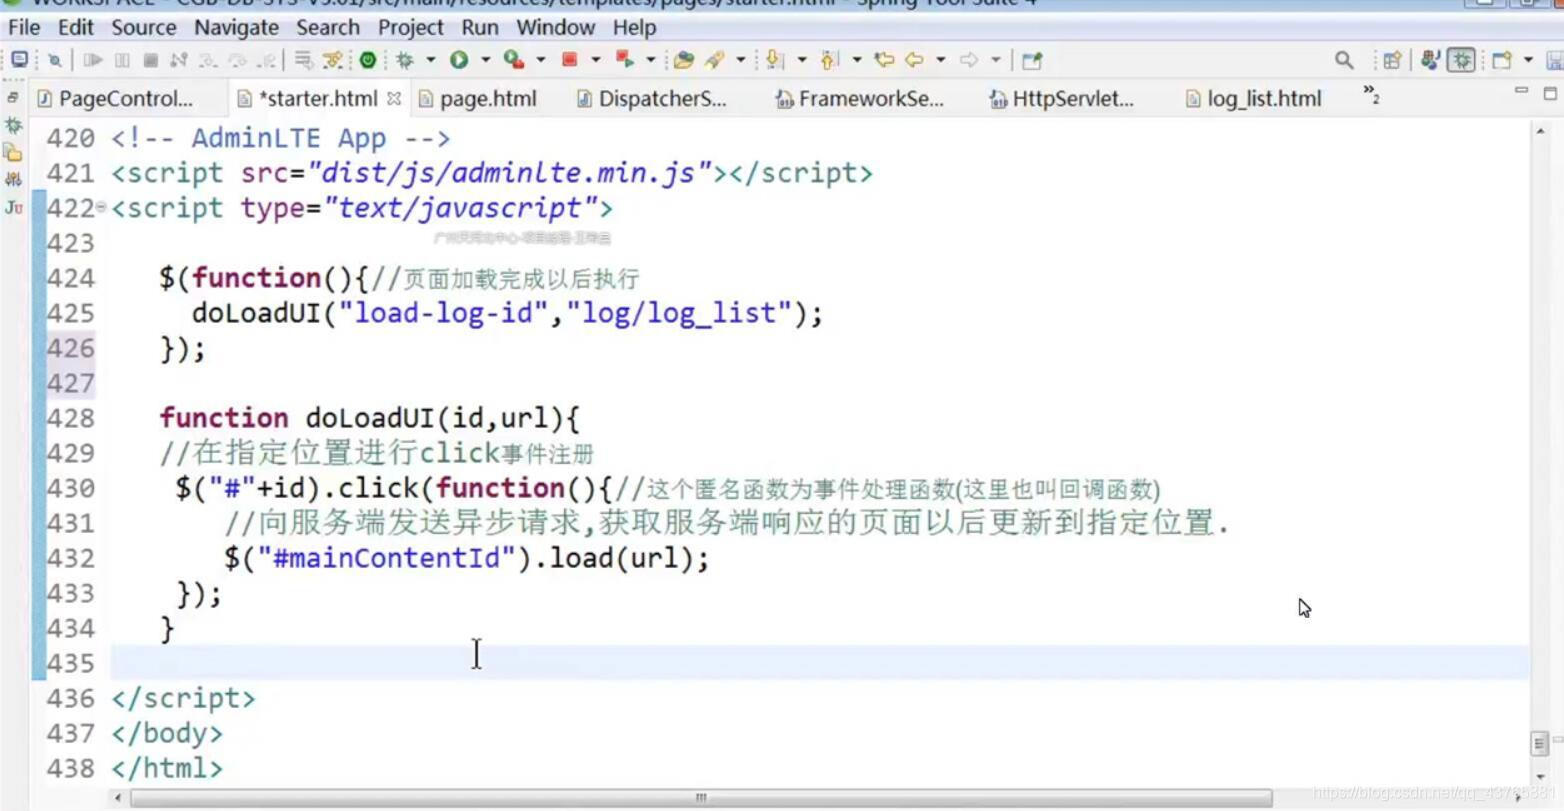
Task: Click the Suspend debug icon
Action: click(x=122, y=60)
